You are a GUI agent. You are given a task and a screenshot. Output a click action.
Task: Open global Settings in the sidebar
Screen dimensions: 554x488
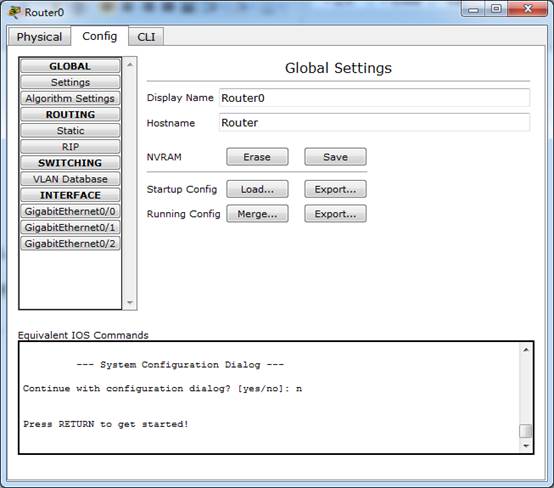pos(70,82)
